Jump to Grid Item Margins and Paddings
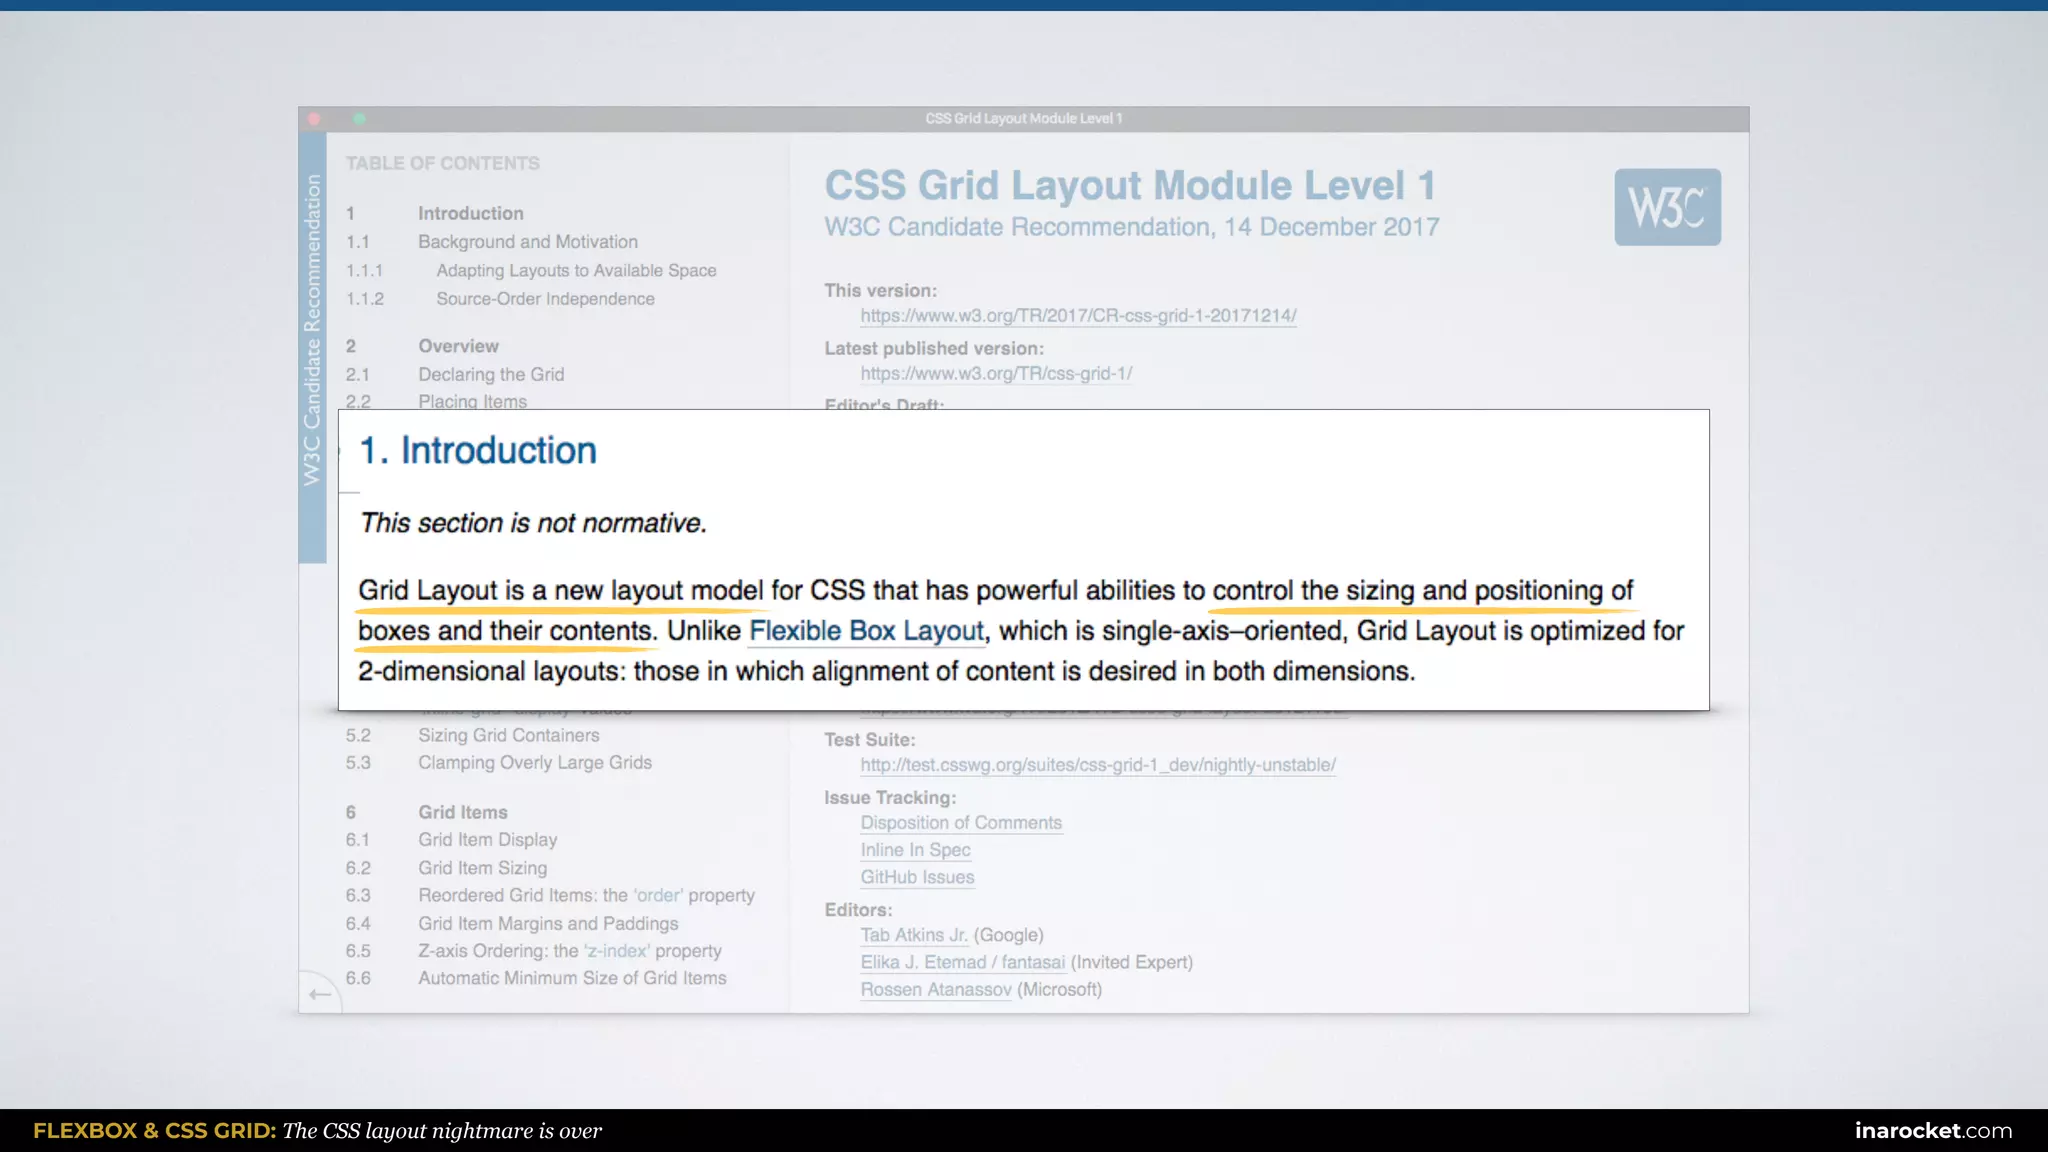This screenshot has width=2048, height=1152. [548, 923]
